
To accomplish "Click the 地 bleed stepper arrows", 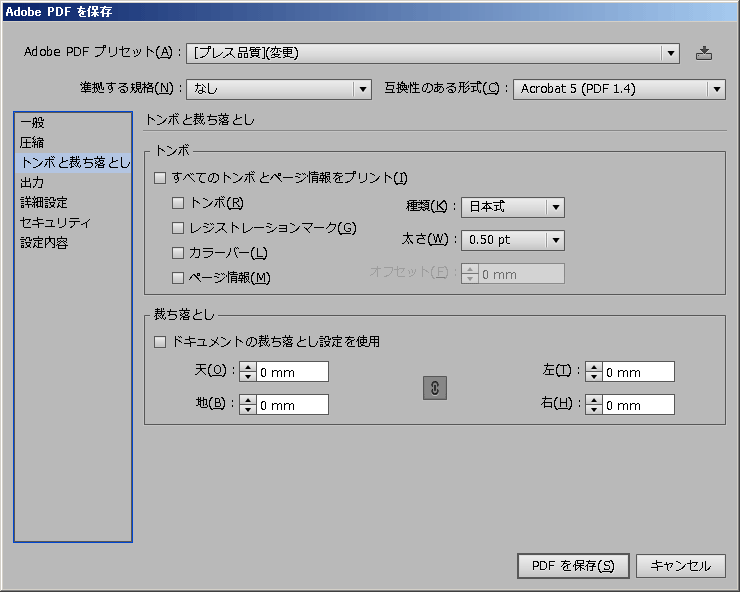I will pyautogui.click(x=247, y=405).
